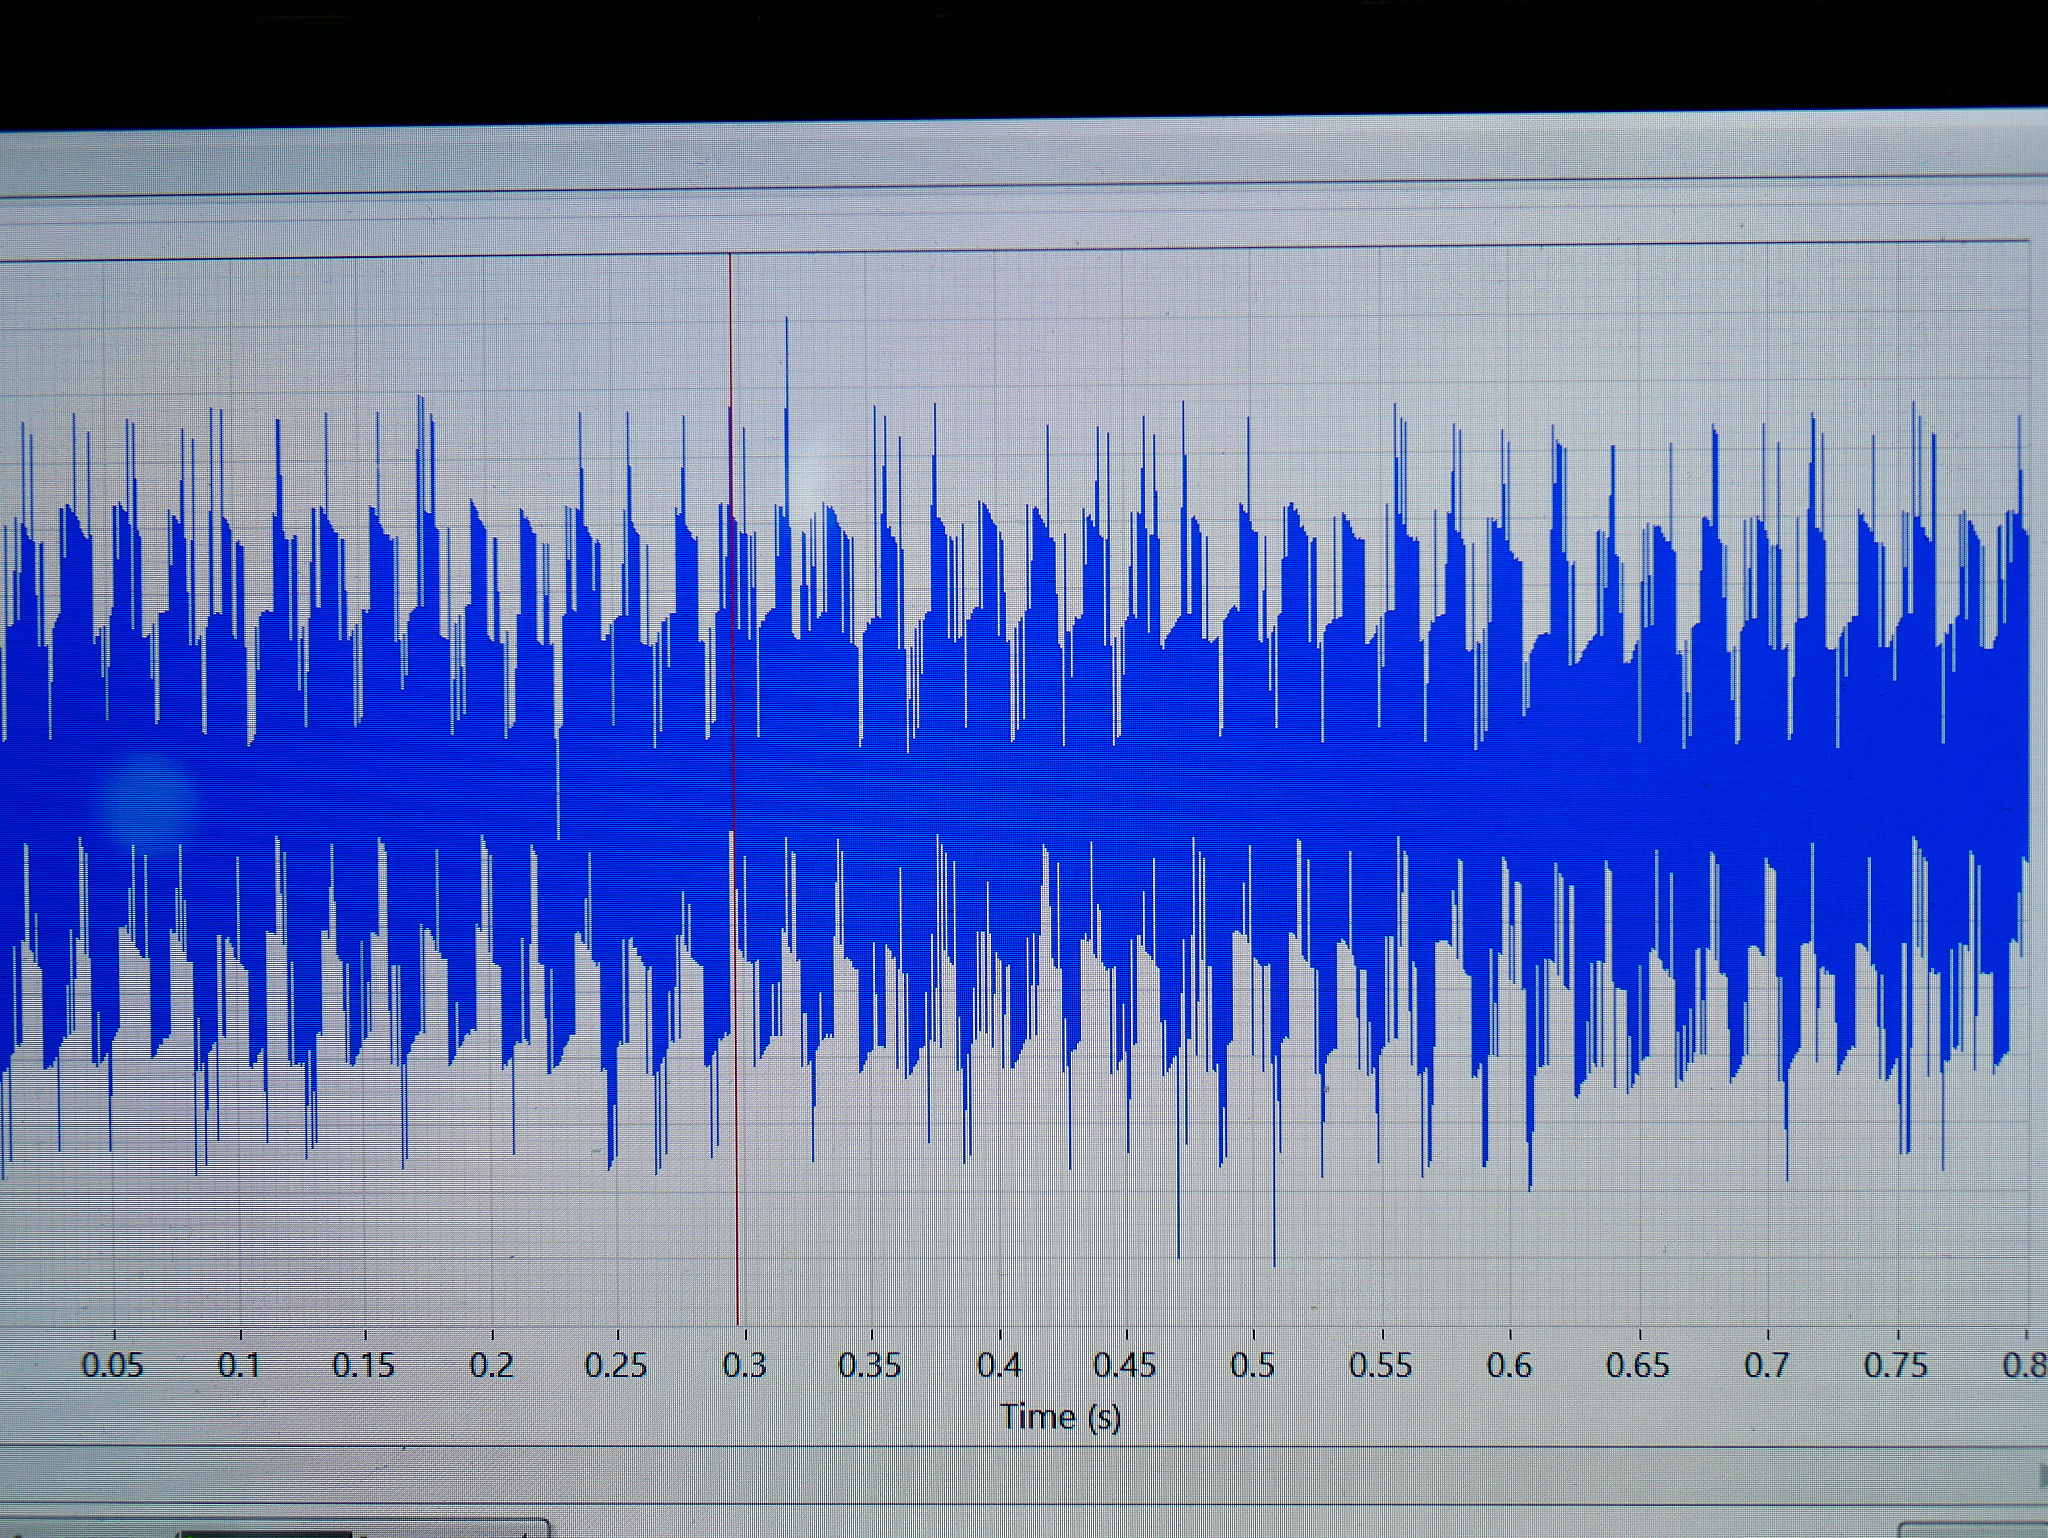Click the tallest positive waveform spike peak
This screenshot has width=2048, height=1538.
pyautogui.click(x=787, y=322)
